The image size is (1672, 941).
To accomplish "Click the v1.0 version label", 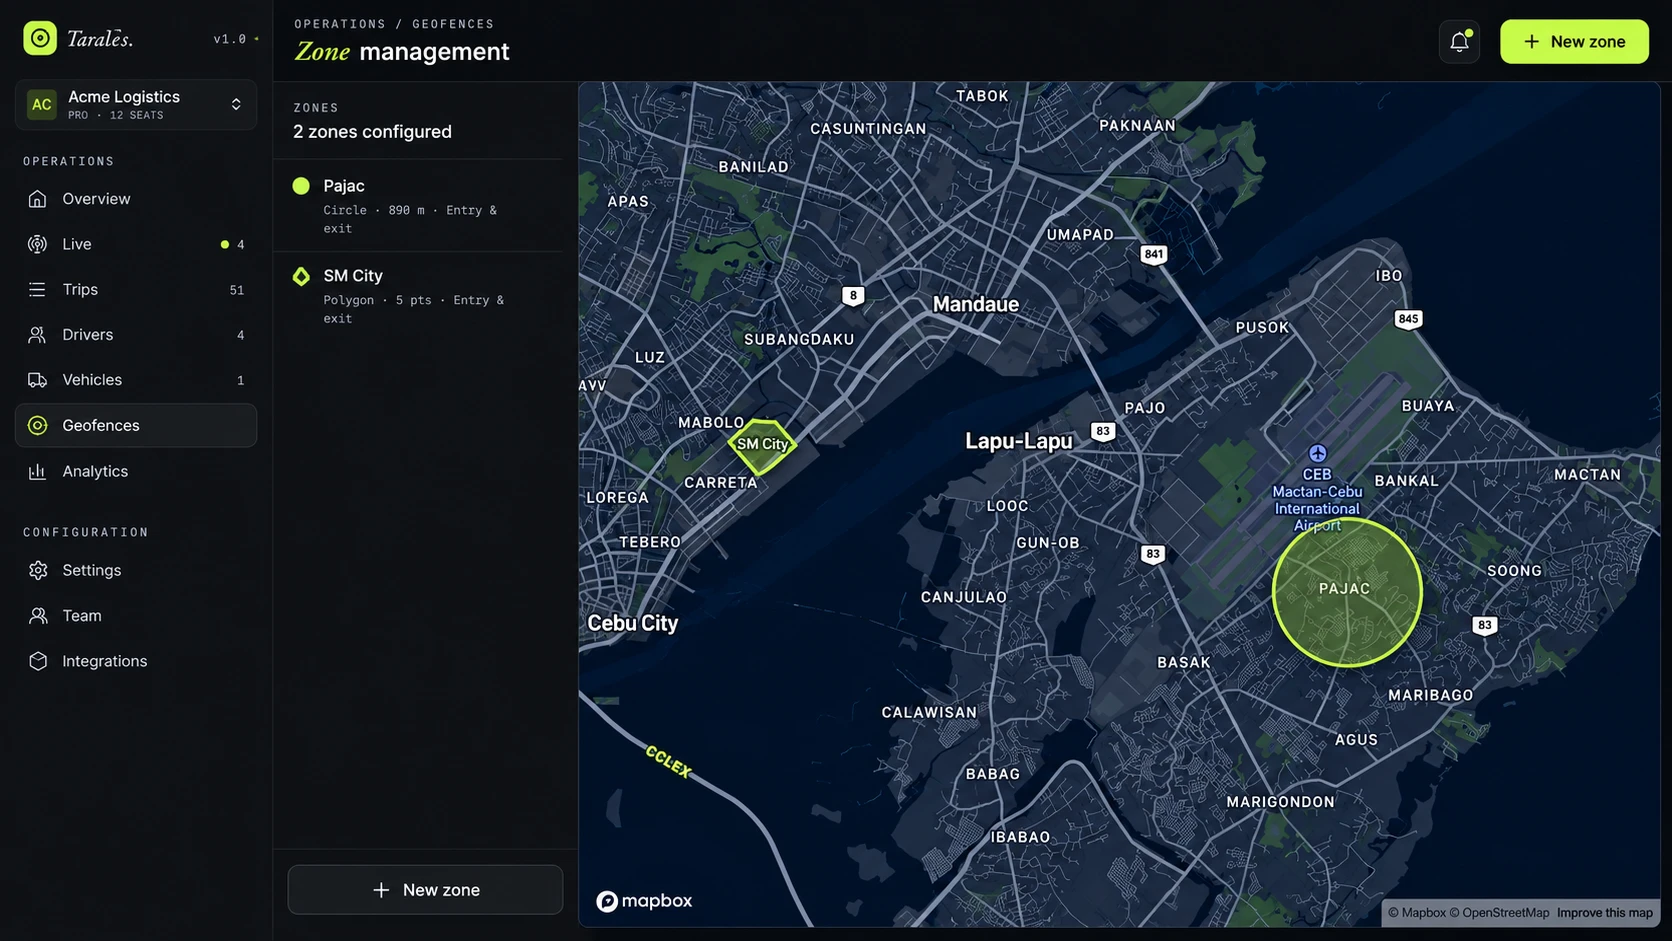I will pos(230,39).
